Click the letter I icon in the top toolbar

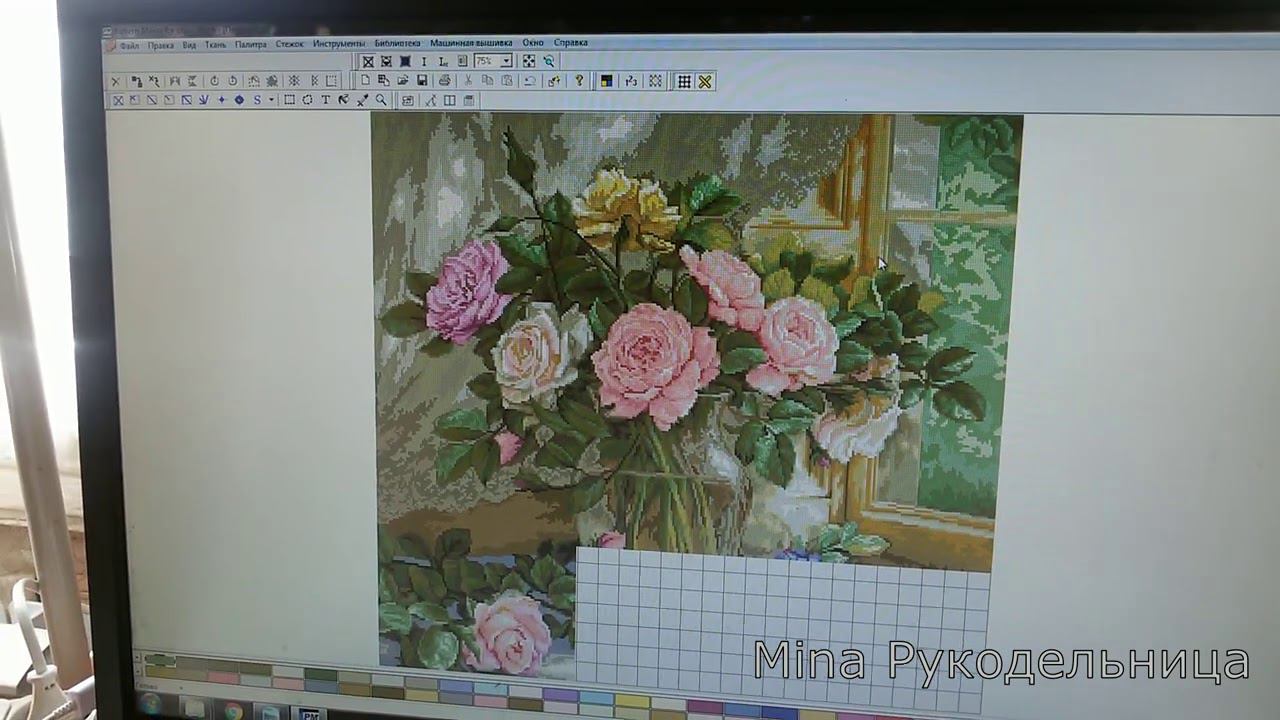tap(424, 62)
